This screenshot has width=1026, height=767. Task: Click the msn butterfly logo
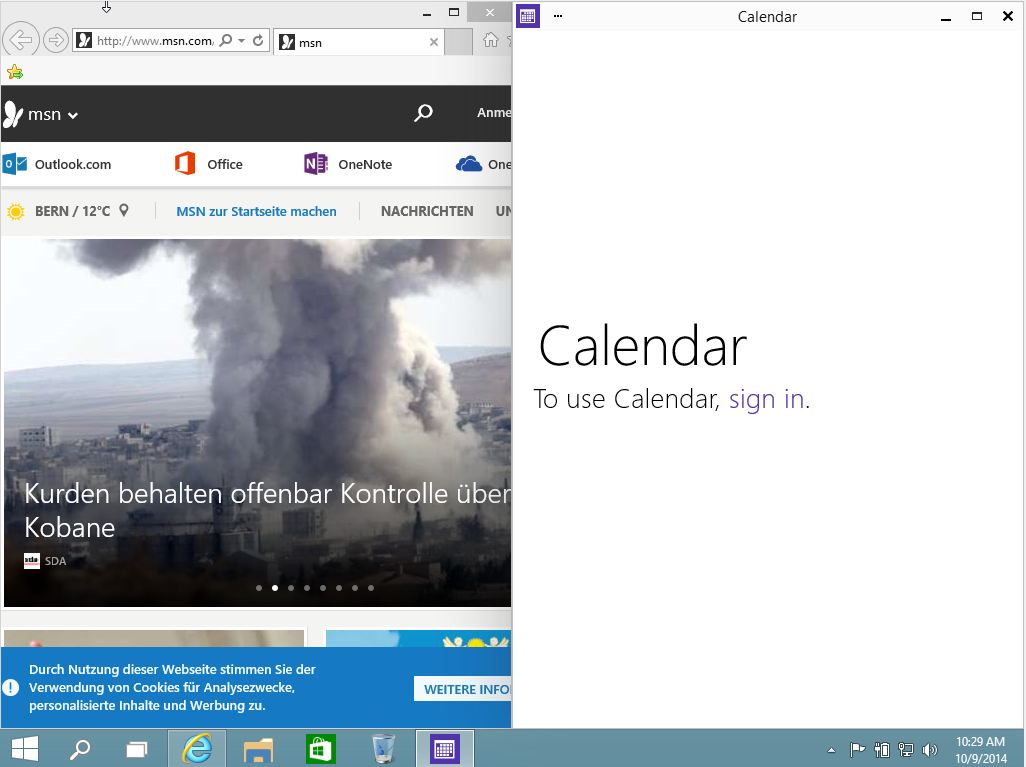[x=13, y=115]
